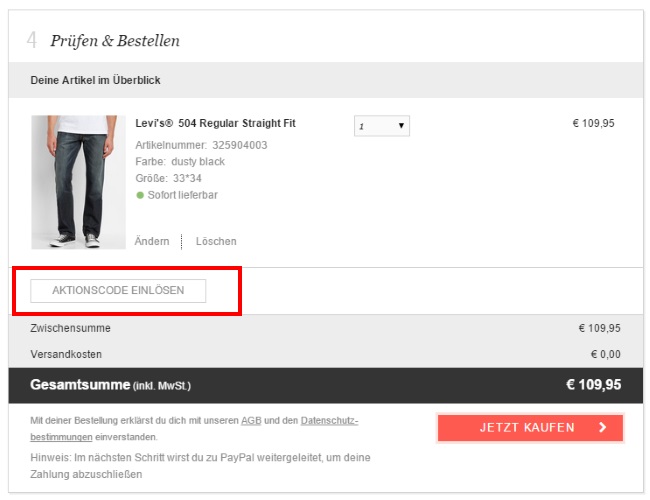Click the arrow icon on JETZT KAUFEN
This screenshot has width=650, height=500.
click(x=603, y=427)
